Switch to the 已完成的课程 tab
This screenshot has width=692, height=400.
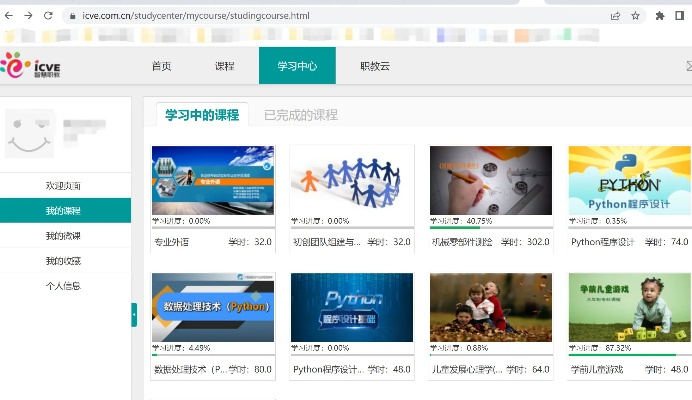tap(301, 115)
